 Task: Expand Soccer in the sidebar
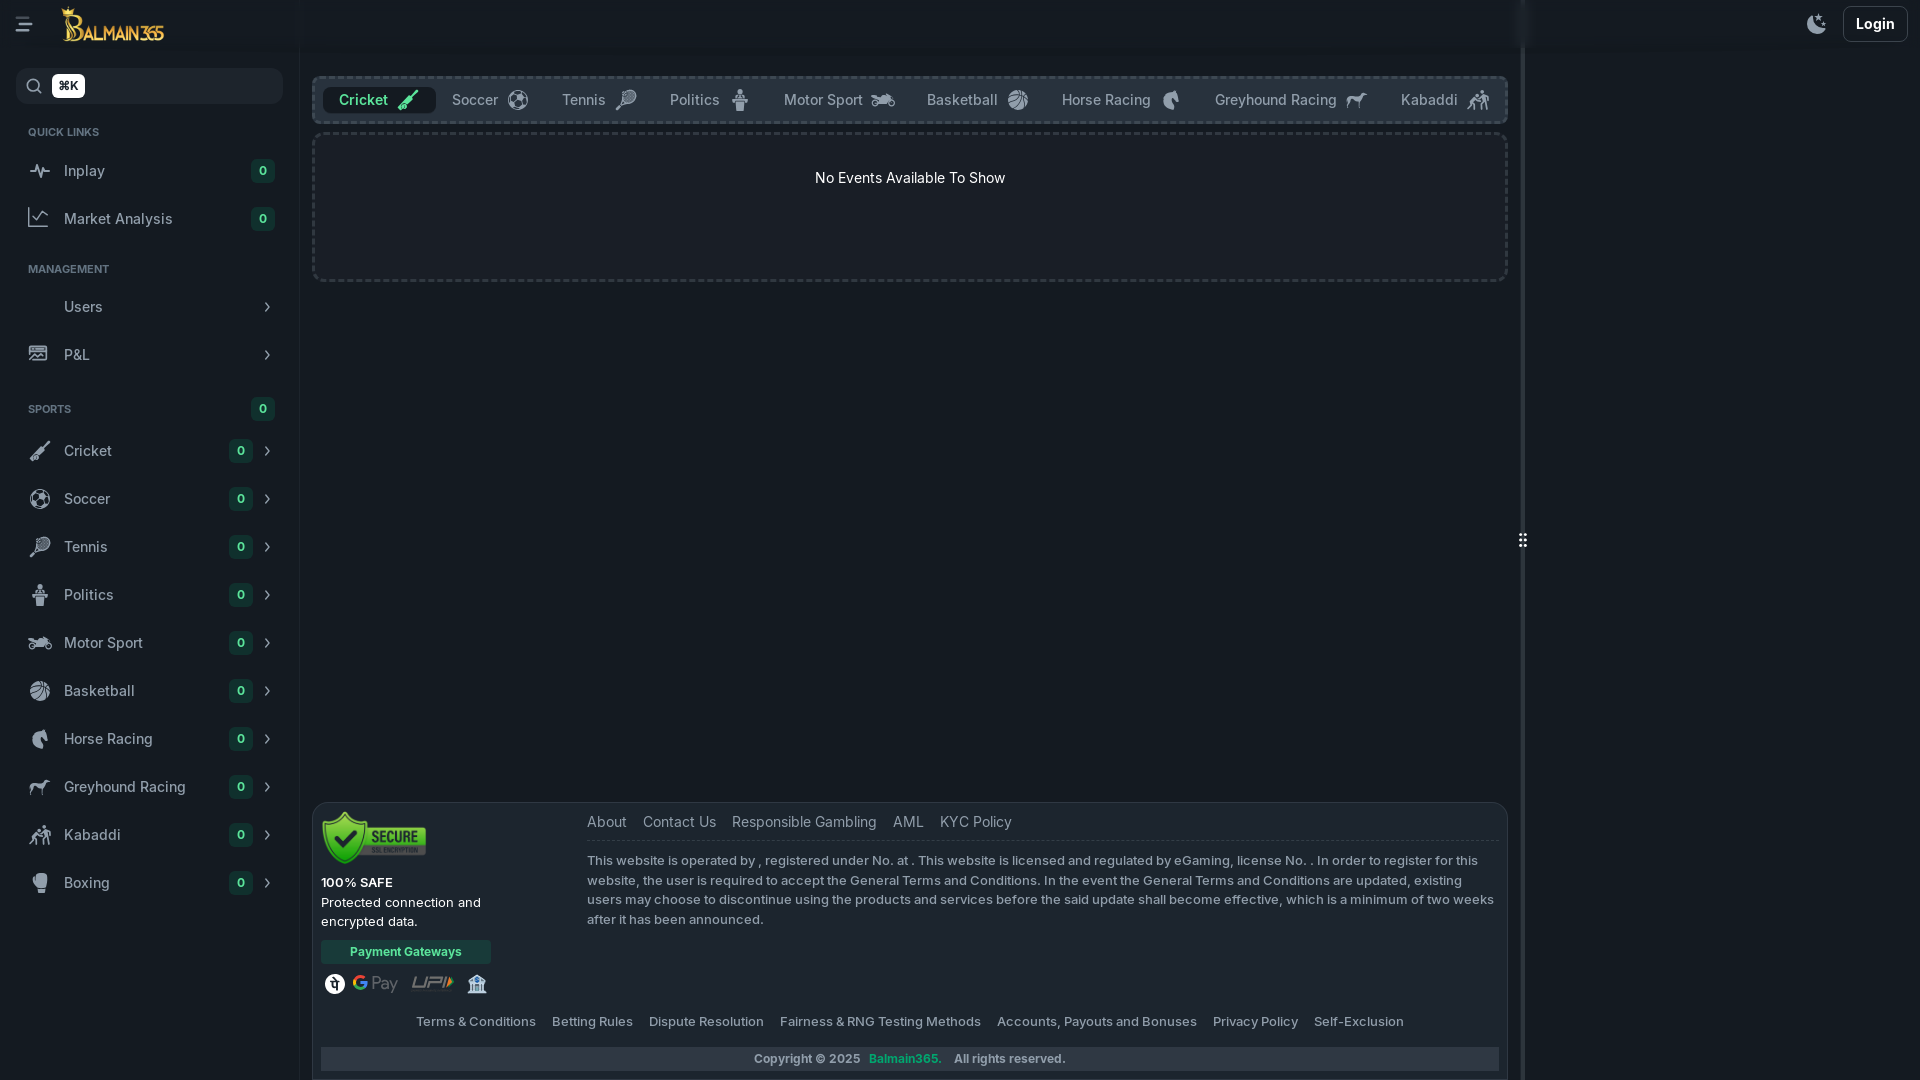pos(267,499)
